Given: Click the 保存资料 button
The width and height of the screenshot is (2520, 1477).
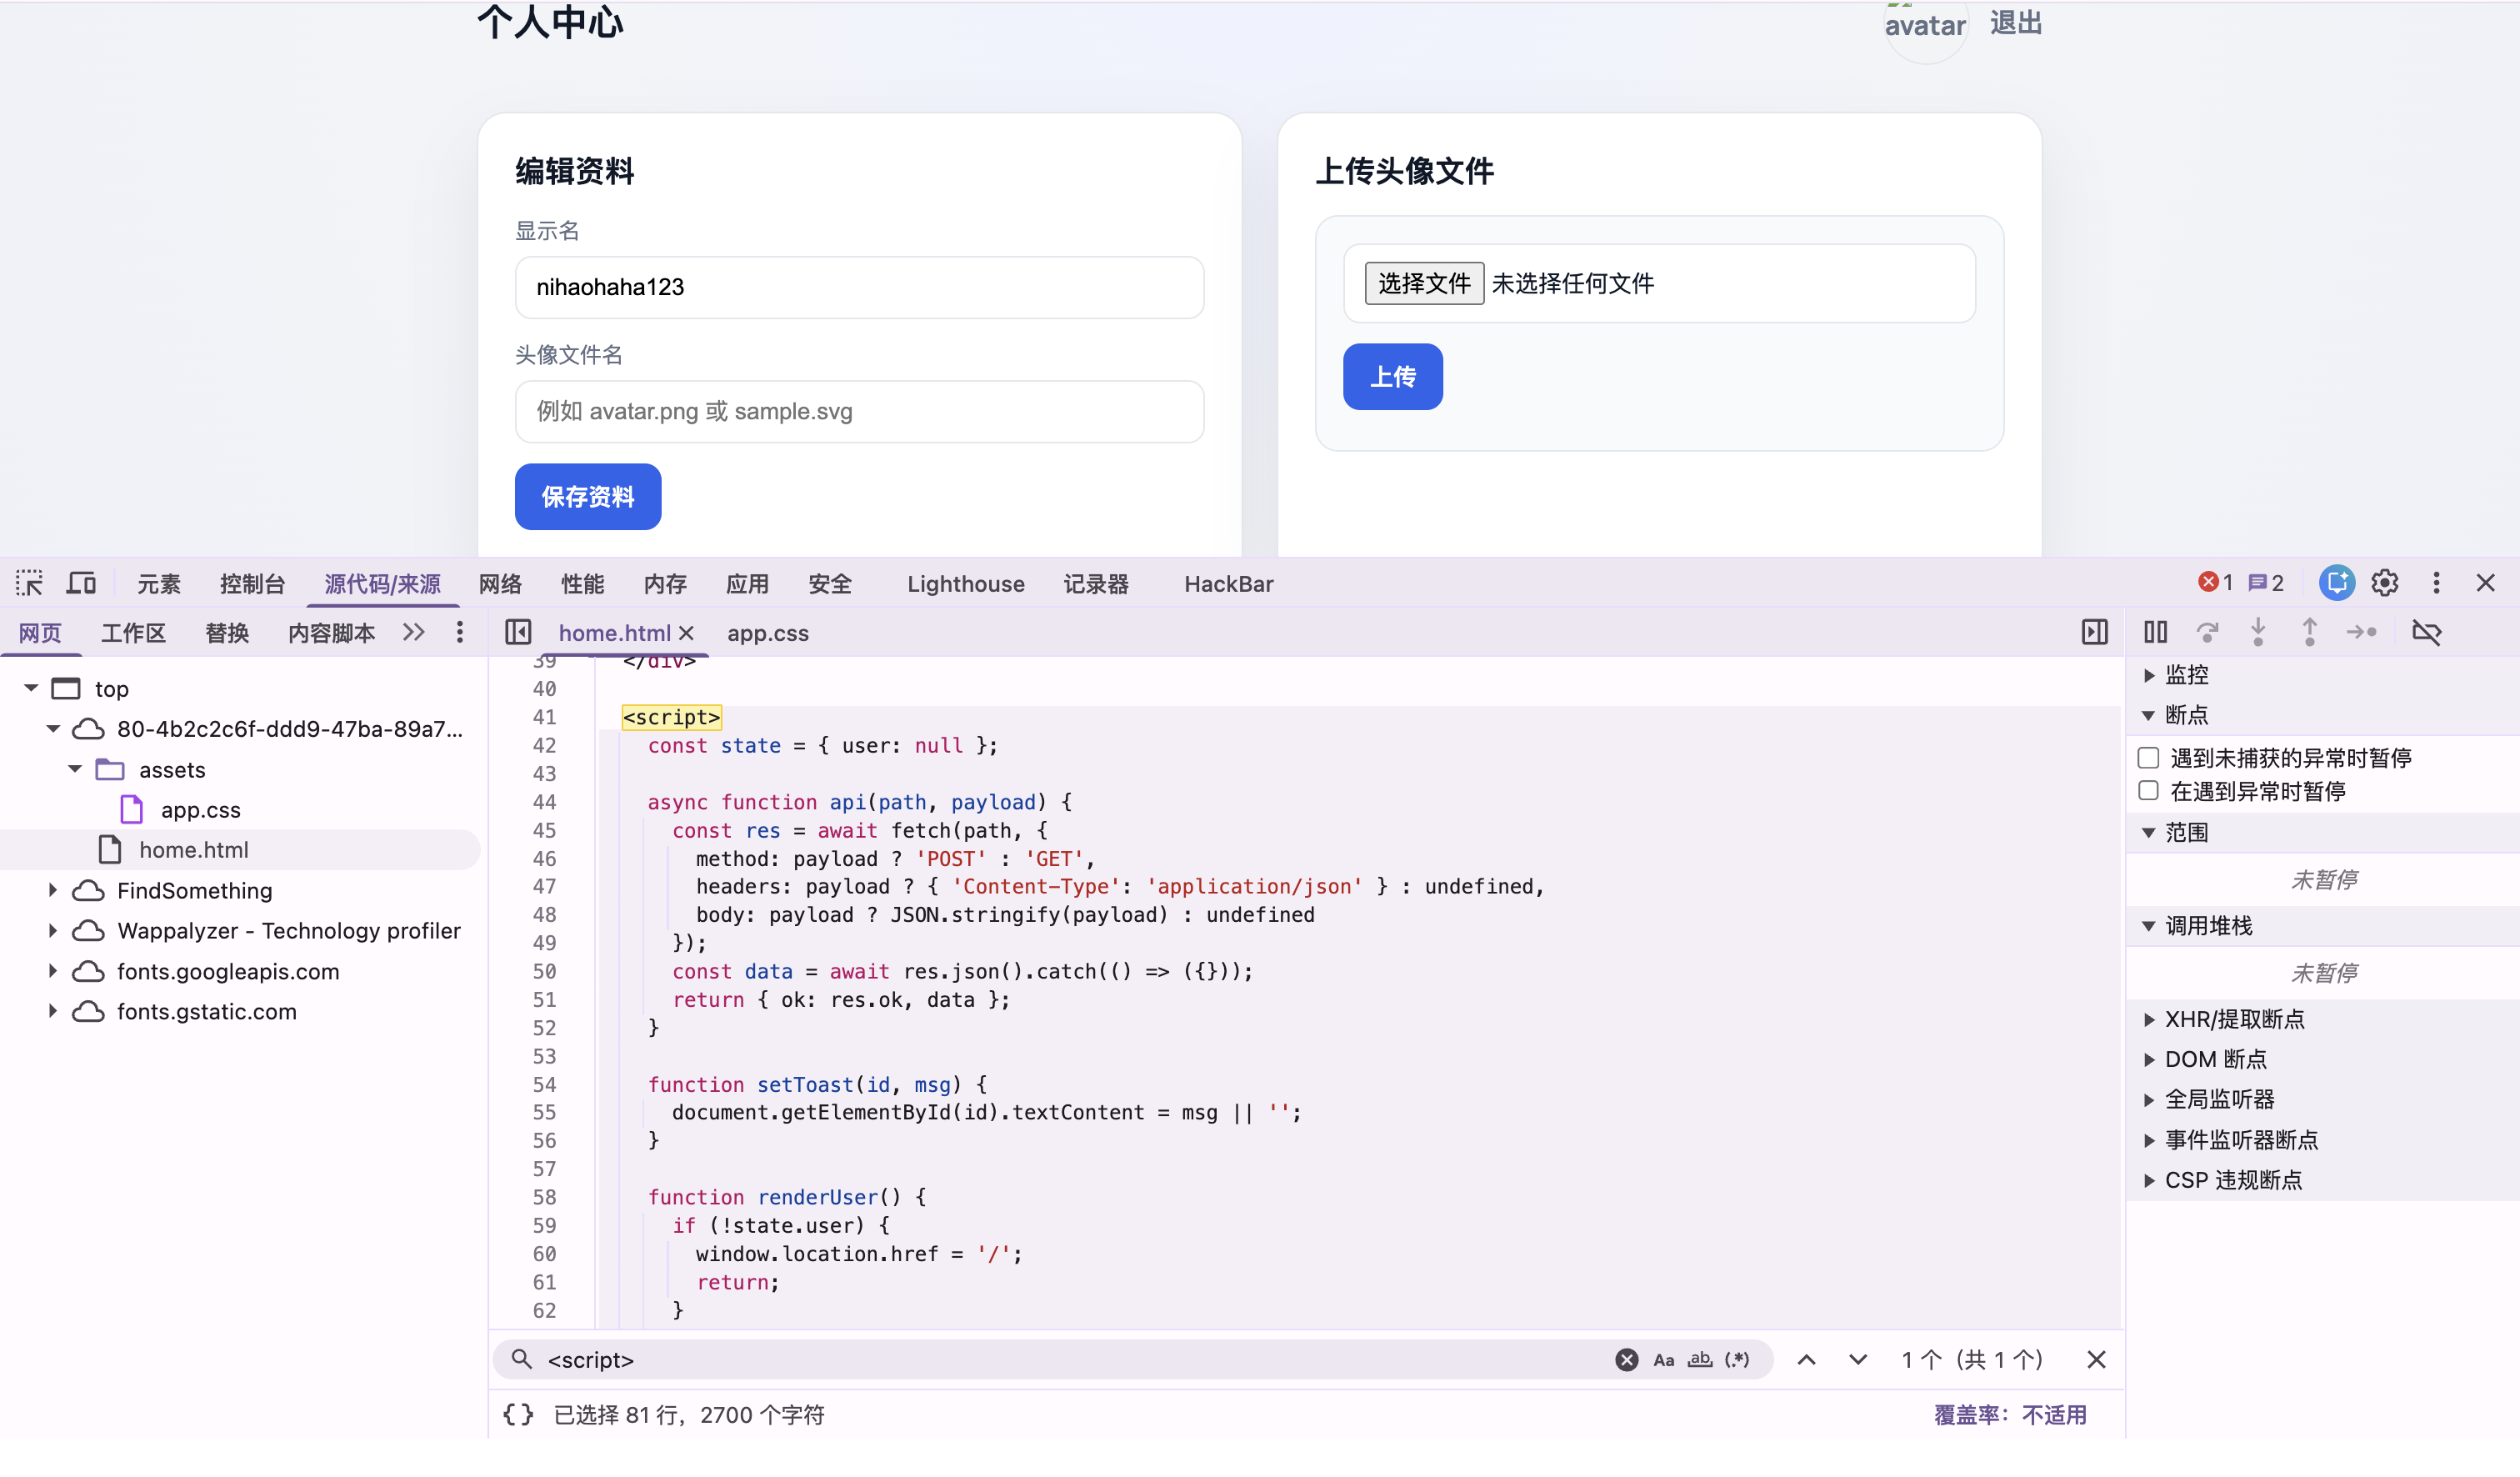Looking at the screenshot, I should click(x=587, y=496).
